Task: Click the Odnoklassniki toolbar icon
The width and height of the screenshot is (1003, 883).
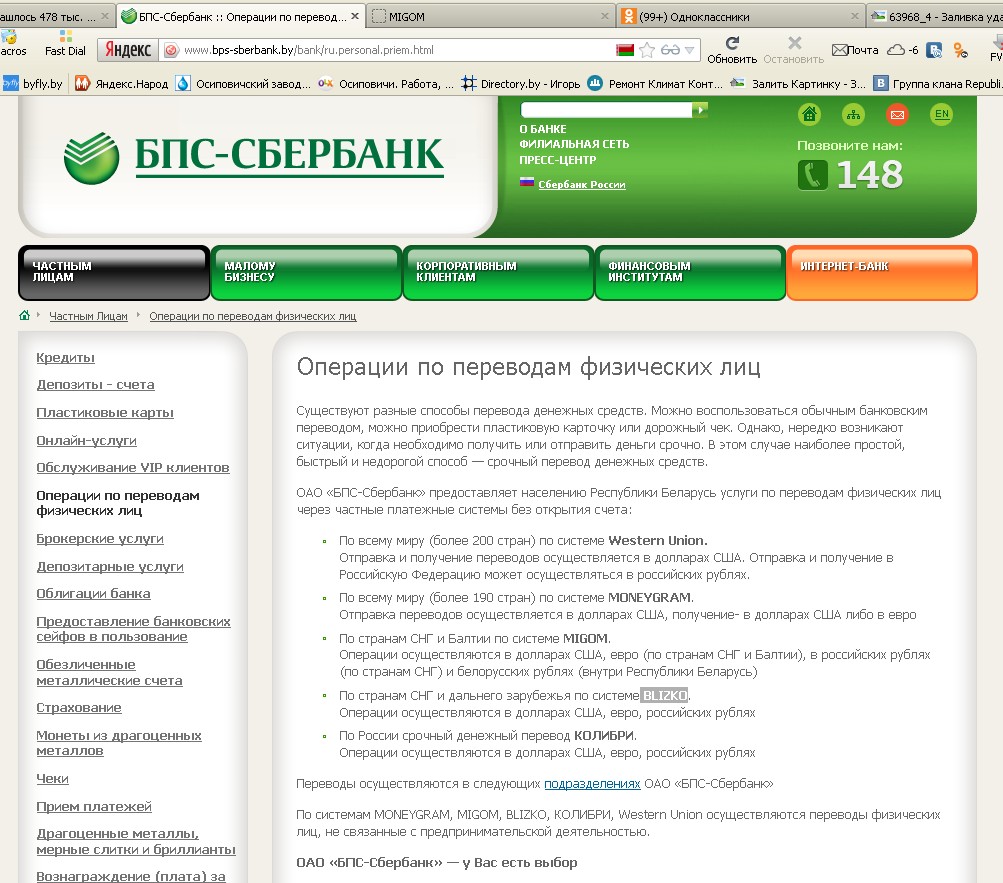Action: coord(960,50)
